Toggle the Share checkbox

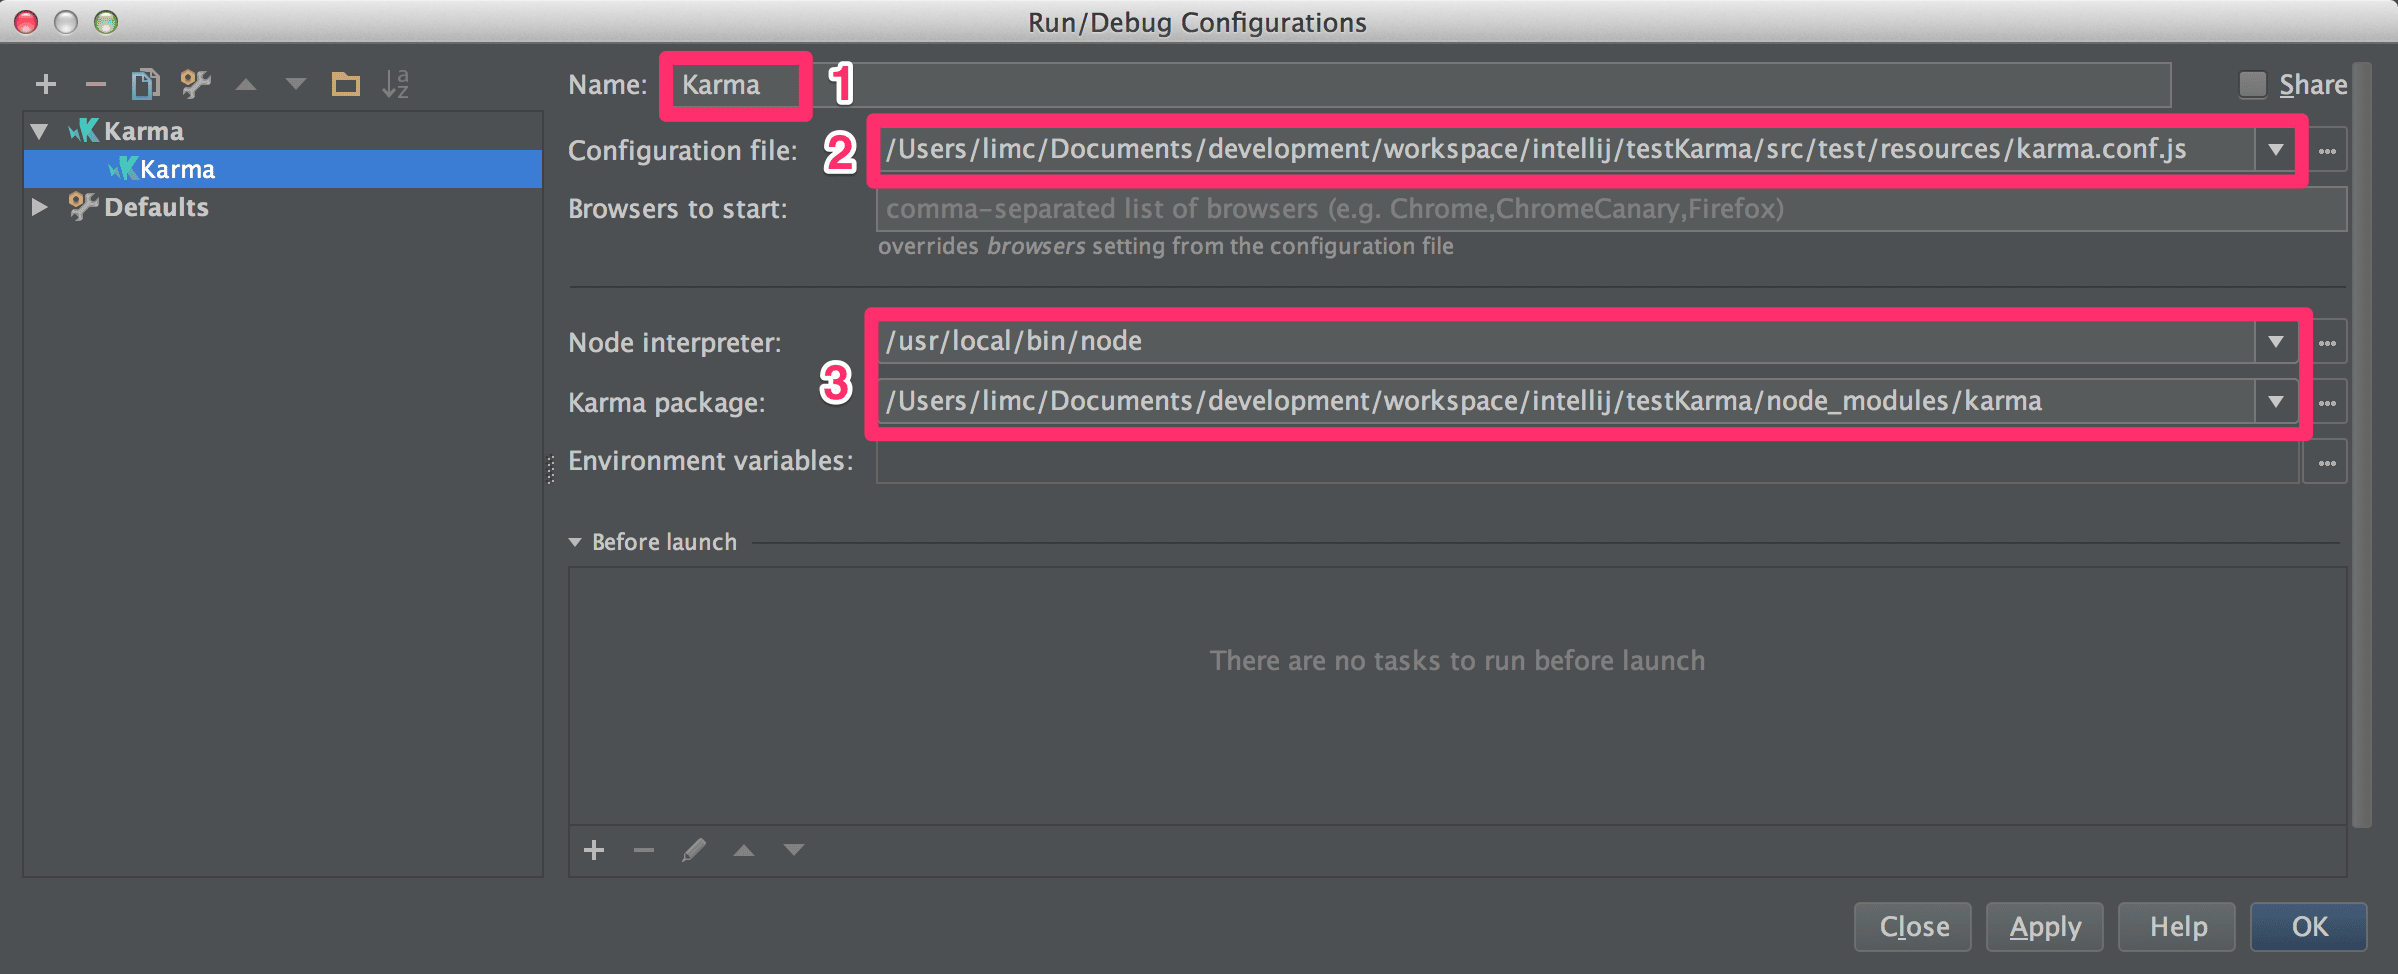2252,85
